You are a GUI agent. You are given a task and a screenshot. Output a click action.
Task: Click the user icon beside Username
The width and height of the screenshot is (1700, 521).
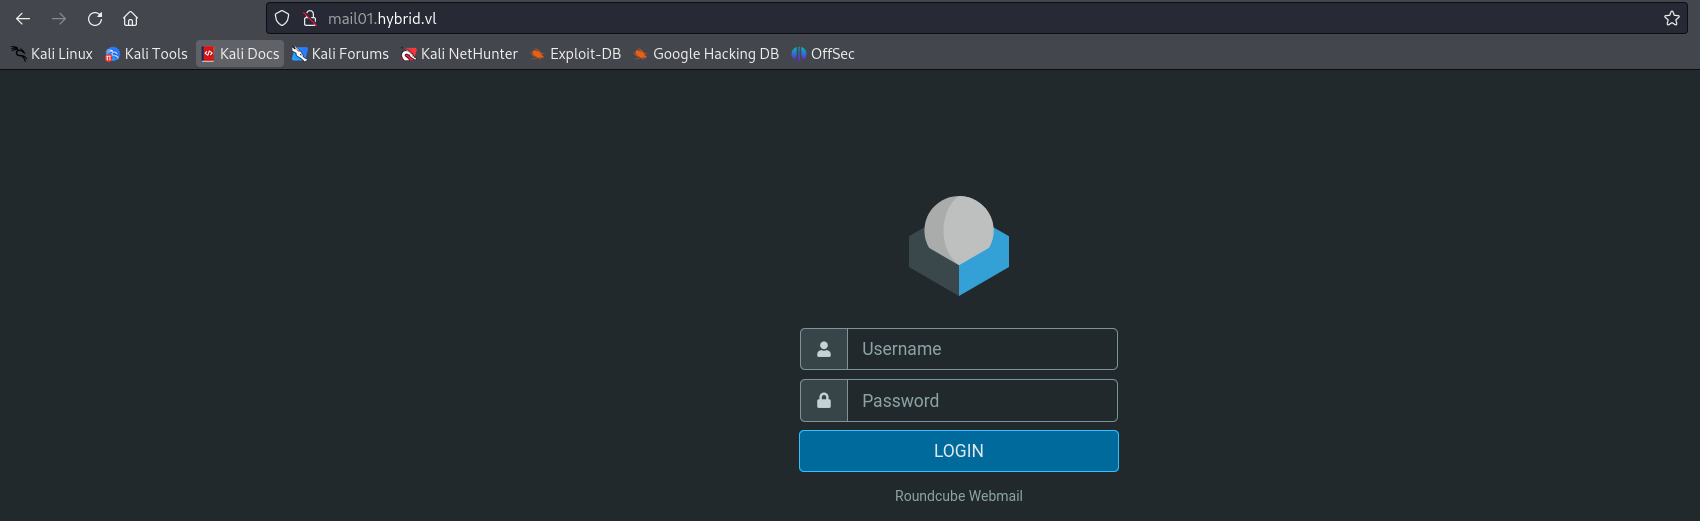pos(824,349)
